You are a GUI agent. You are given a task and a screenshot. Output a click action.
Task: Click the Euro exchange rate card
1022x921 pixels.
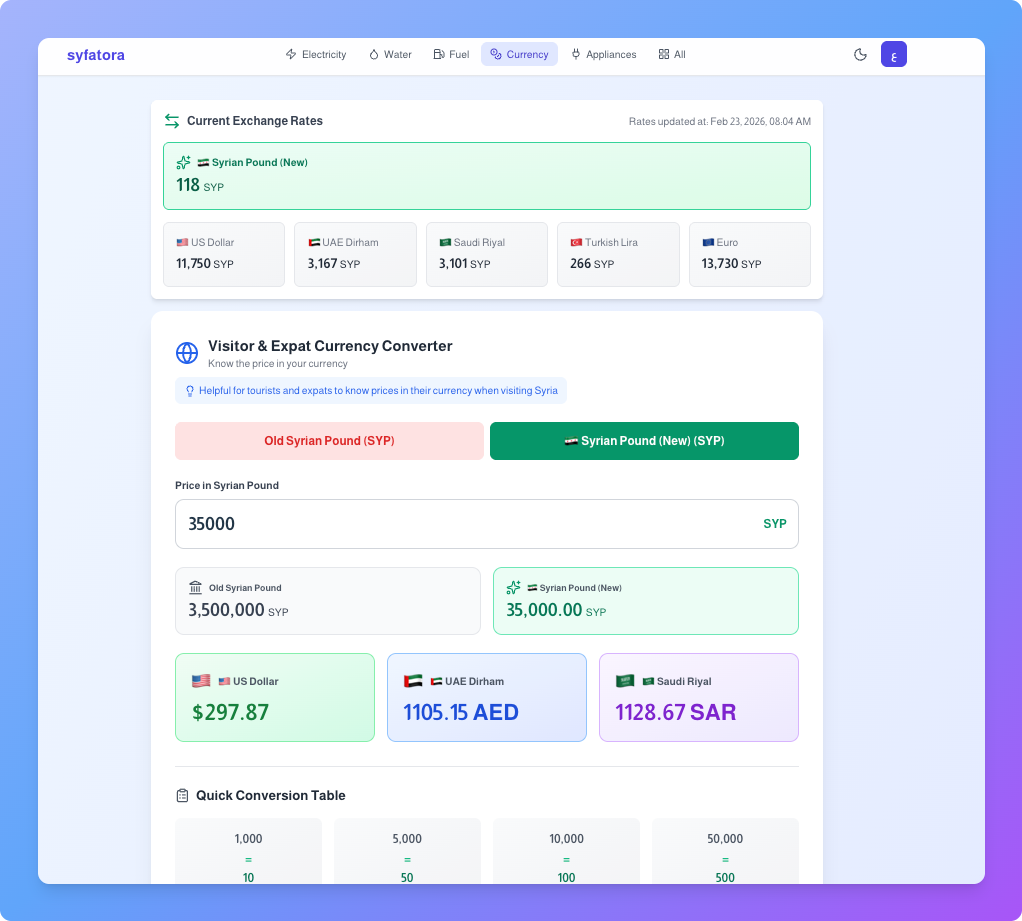749,254
